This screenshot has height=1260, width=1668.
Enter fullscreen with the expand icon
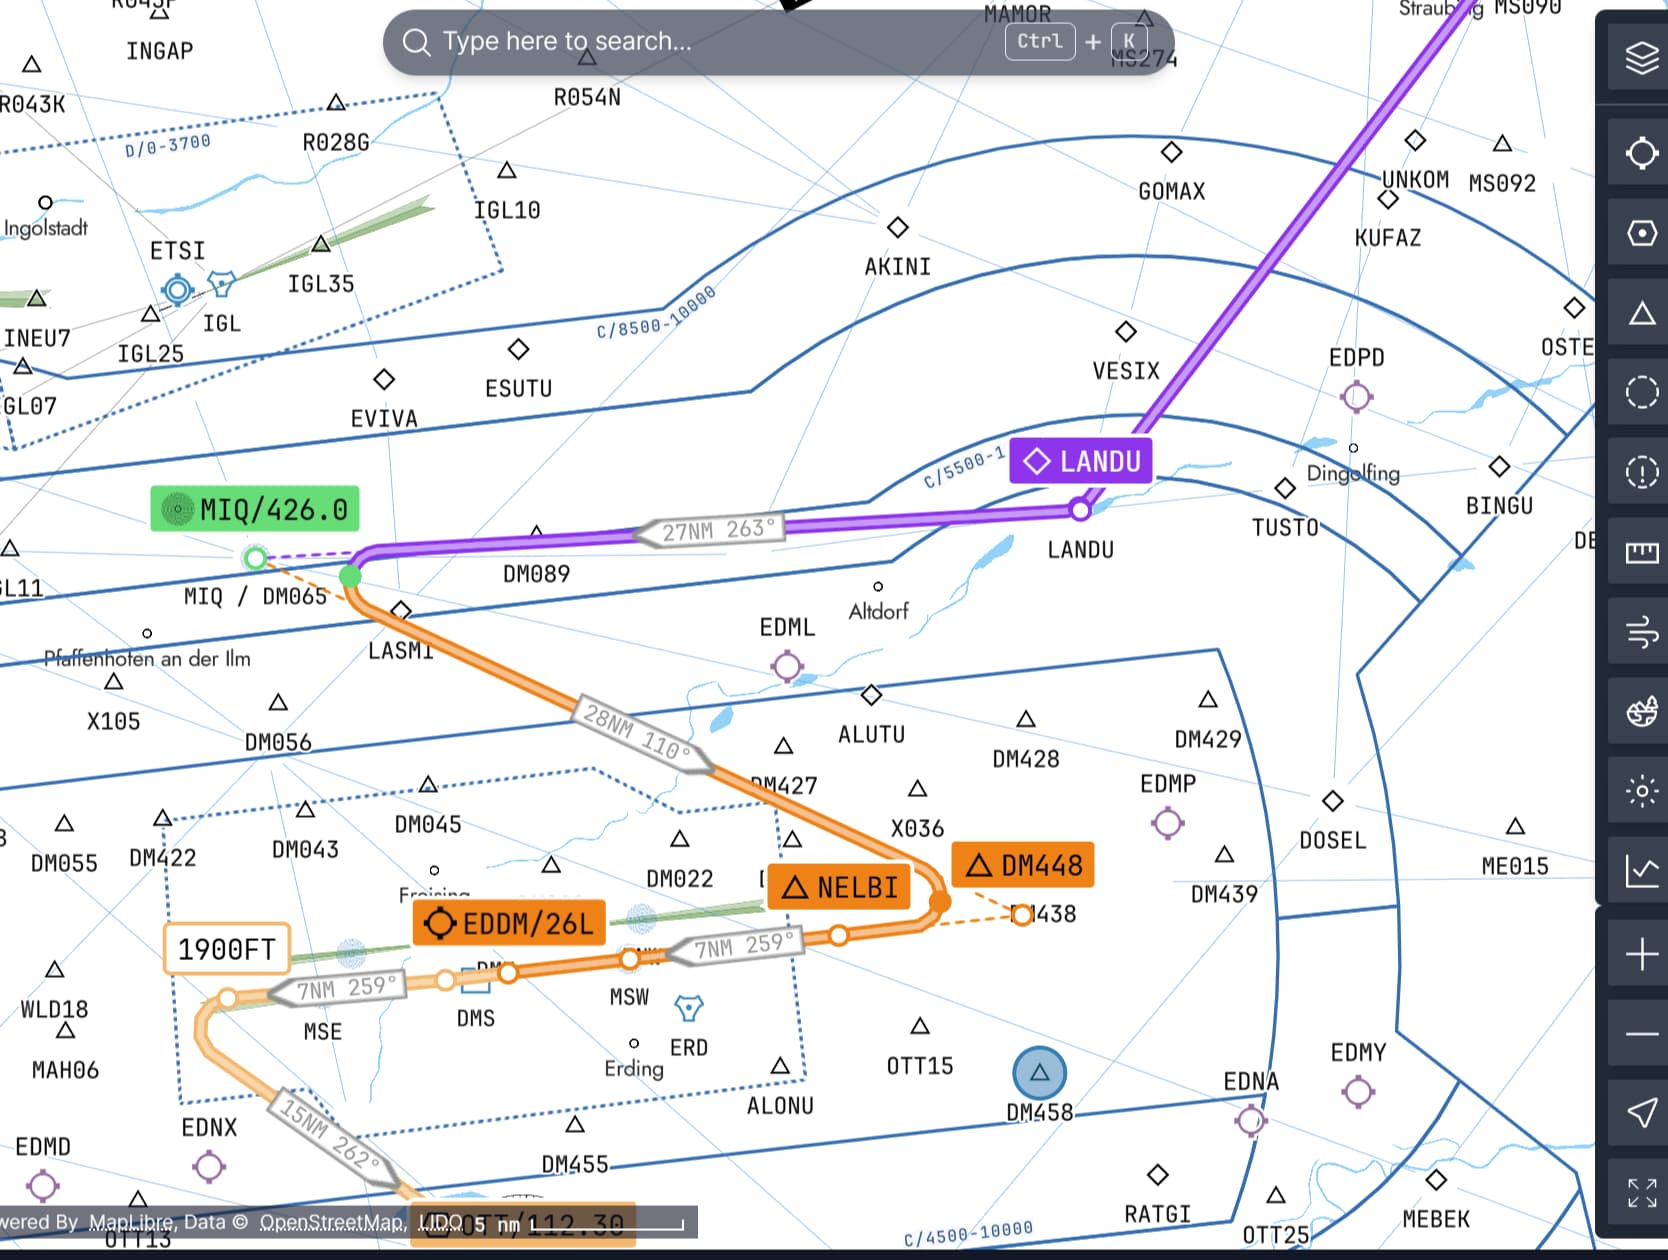pyautogui.click(x=1641, y=1193)
